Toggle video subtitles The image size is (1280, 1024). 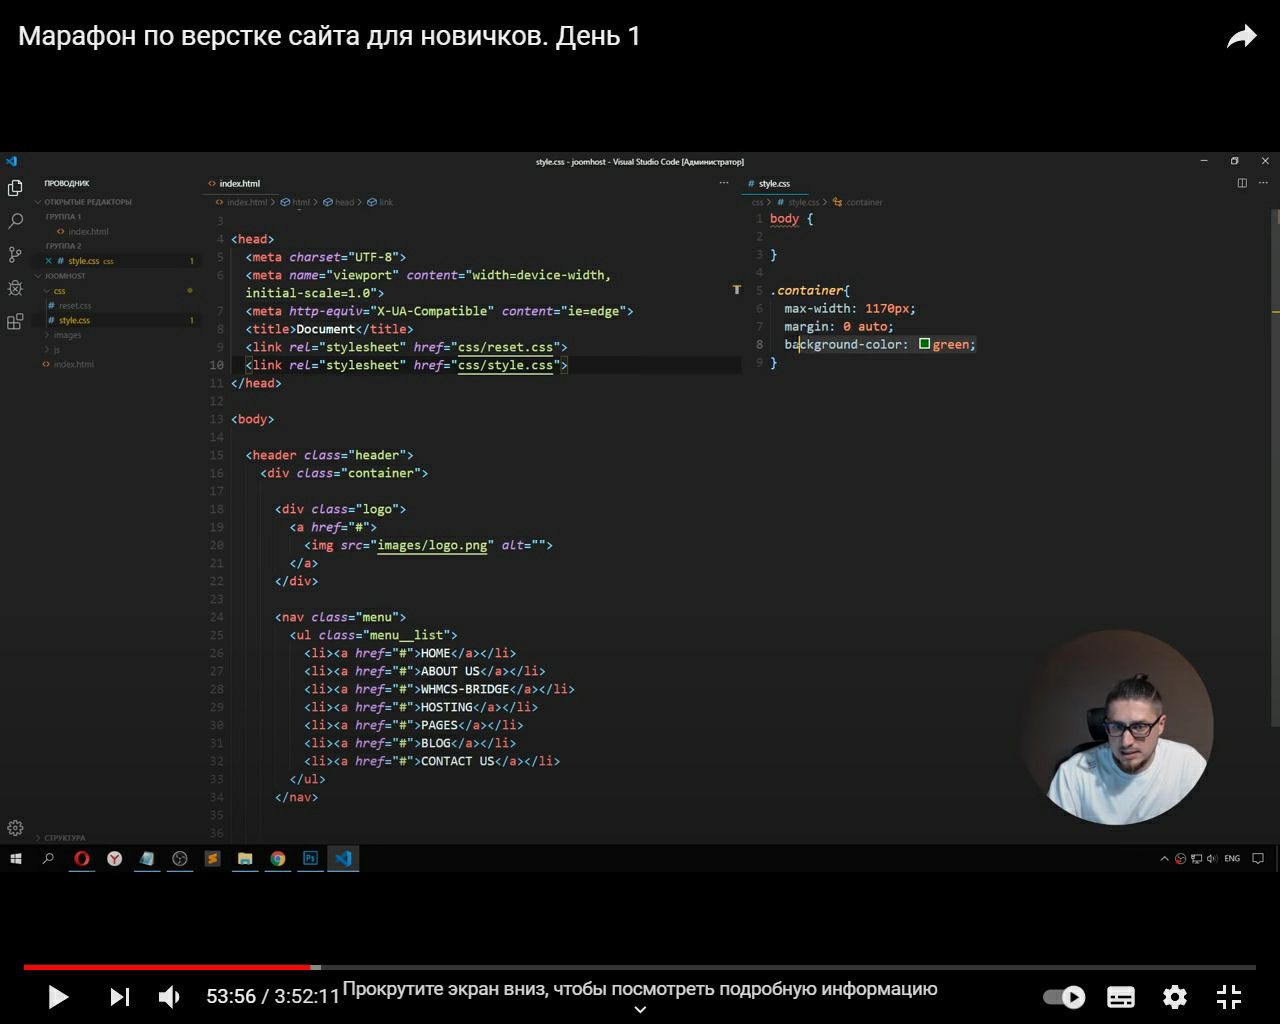[1121, 996]
